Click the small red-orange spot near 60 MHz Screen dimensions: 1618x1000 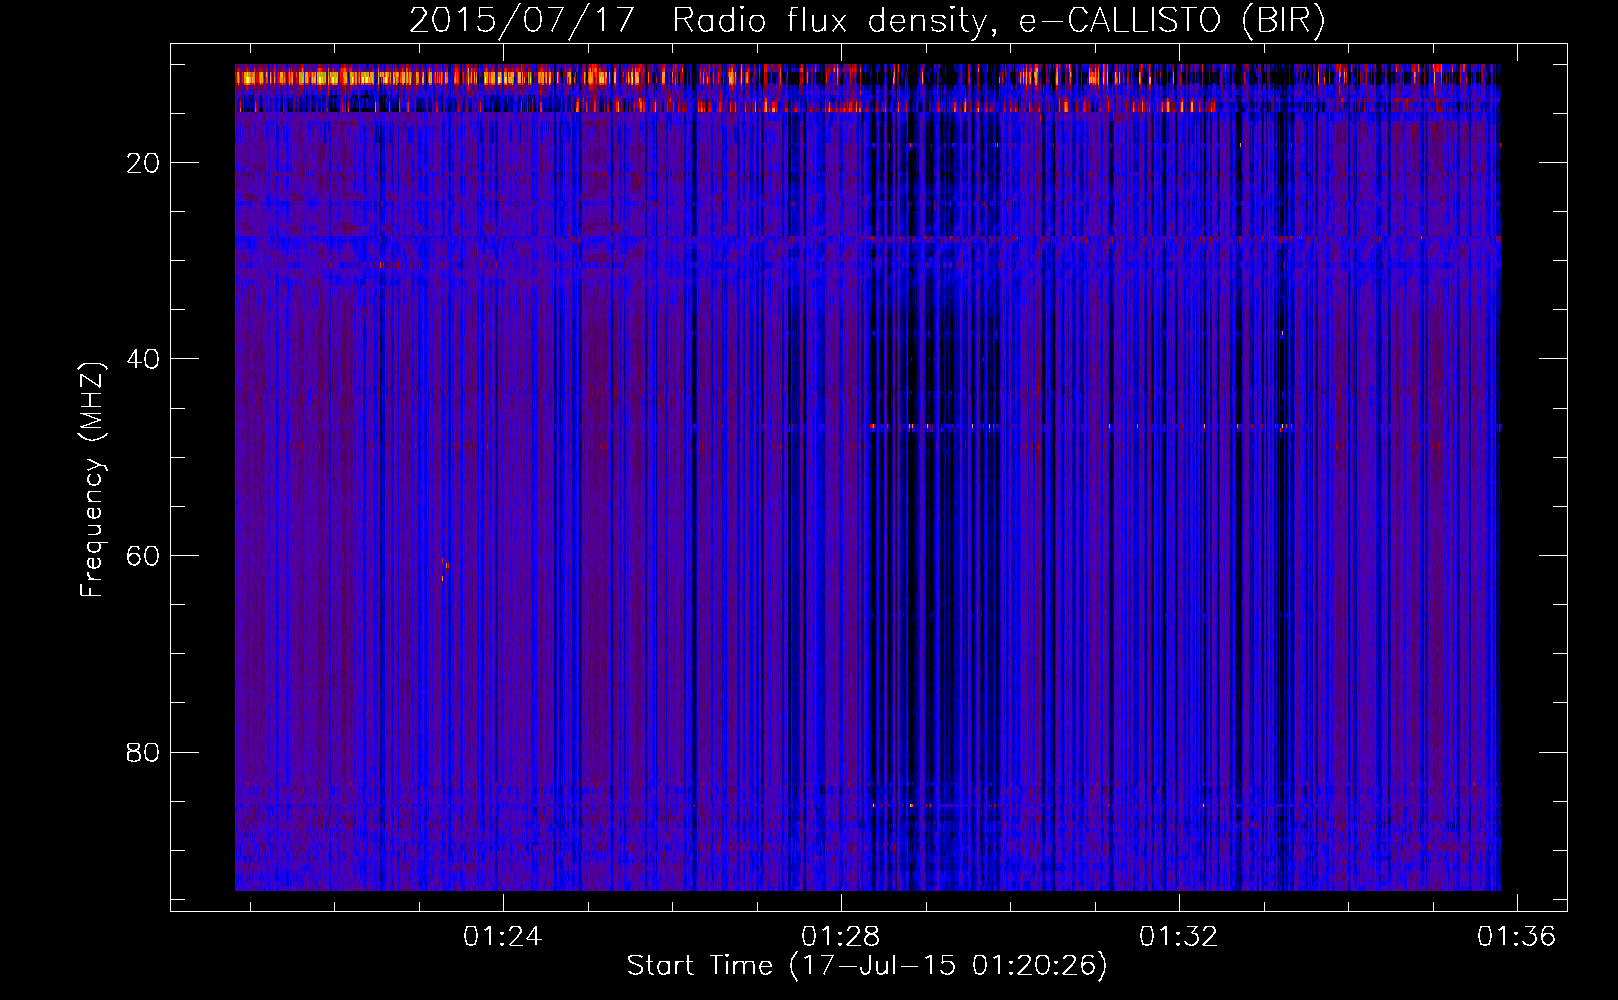pos(444,568)
